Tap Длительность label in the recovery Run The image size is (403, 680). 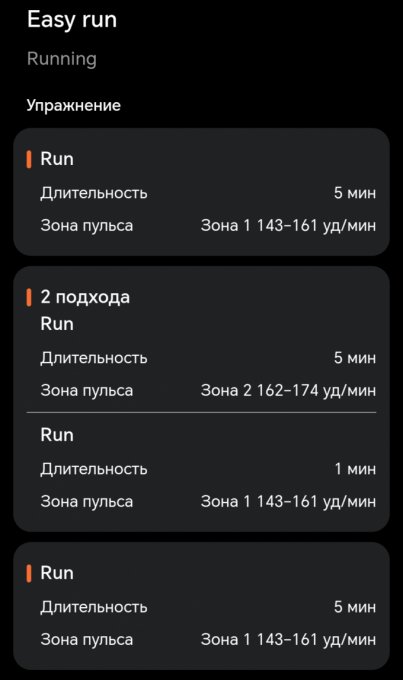(94, 469)
